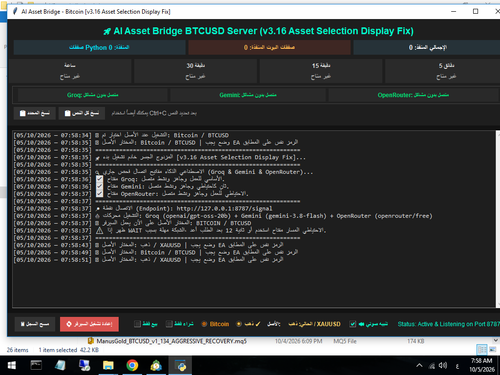Enable the buy only checkbox (شراء فقط)
Viewport: 500px width, 375px height.
[x=169, y=324]
